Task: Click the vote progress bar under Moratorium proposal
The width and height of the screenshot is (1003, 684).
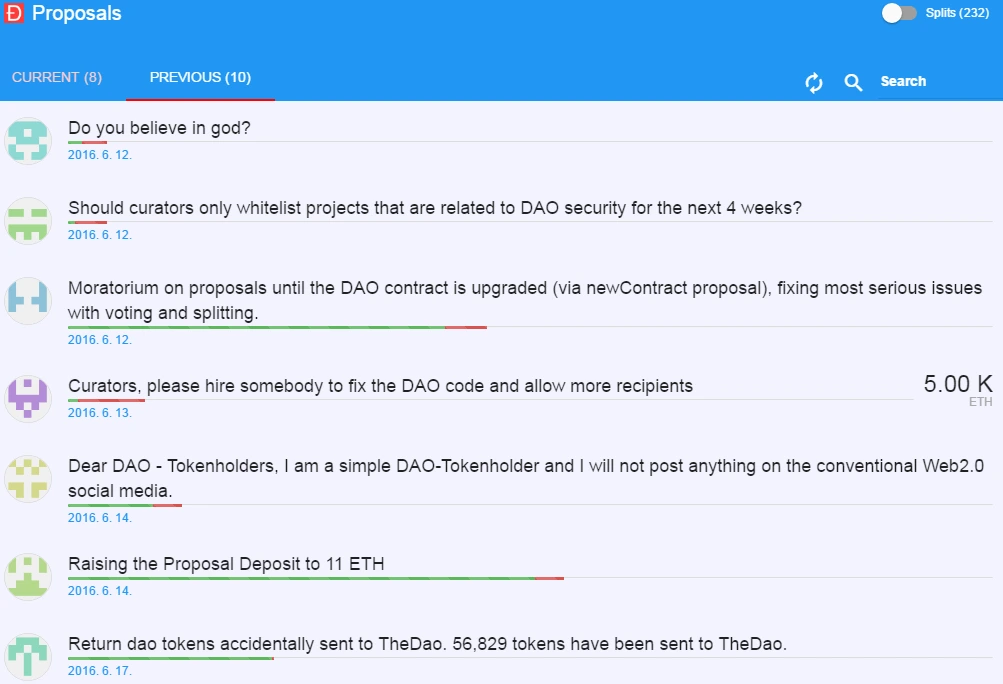Action: pos(277,327)
